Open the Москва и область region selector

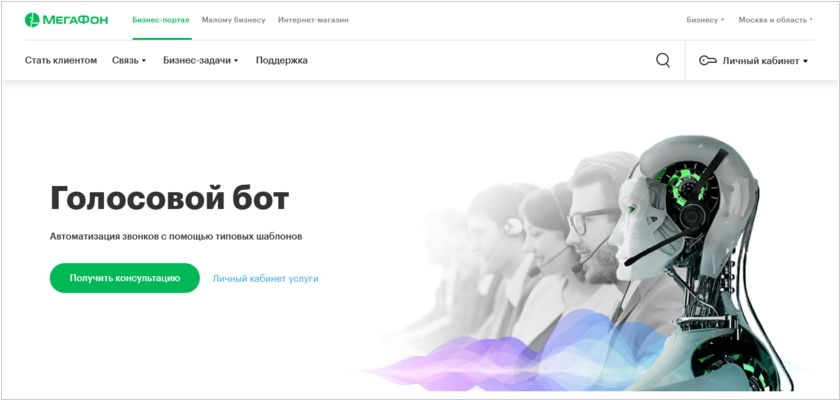point(775,20)
